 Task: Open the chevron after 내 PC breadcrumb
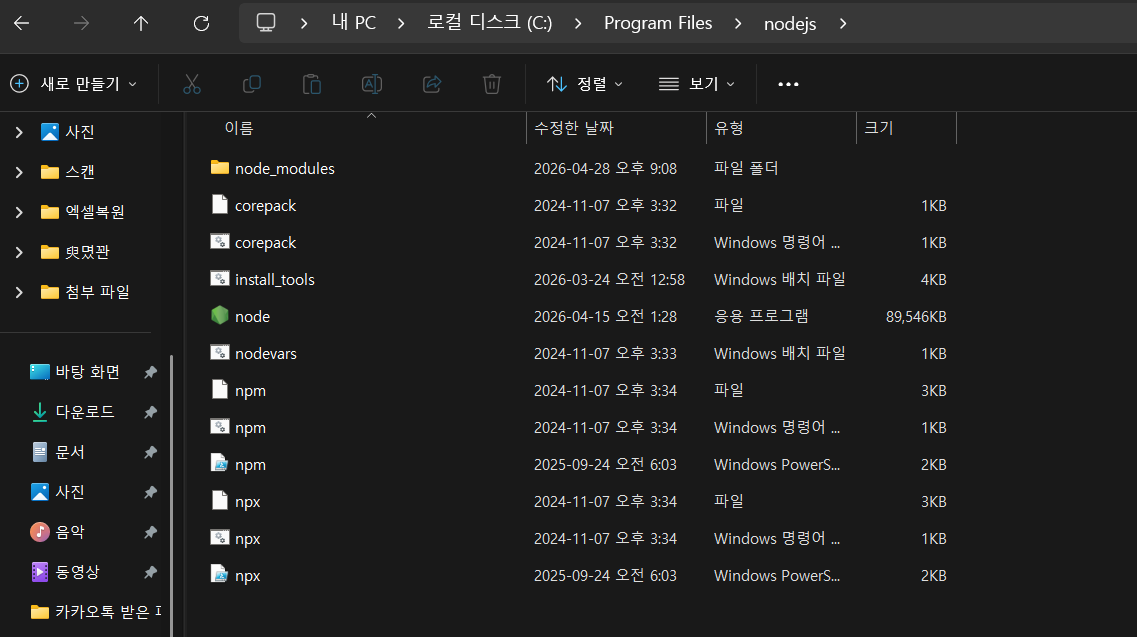401,23
